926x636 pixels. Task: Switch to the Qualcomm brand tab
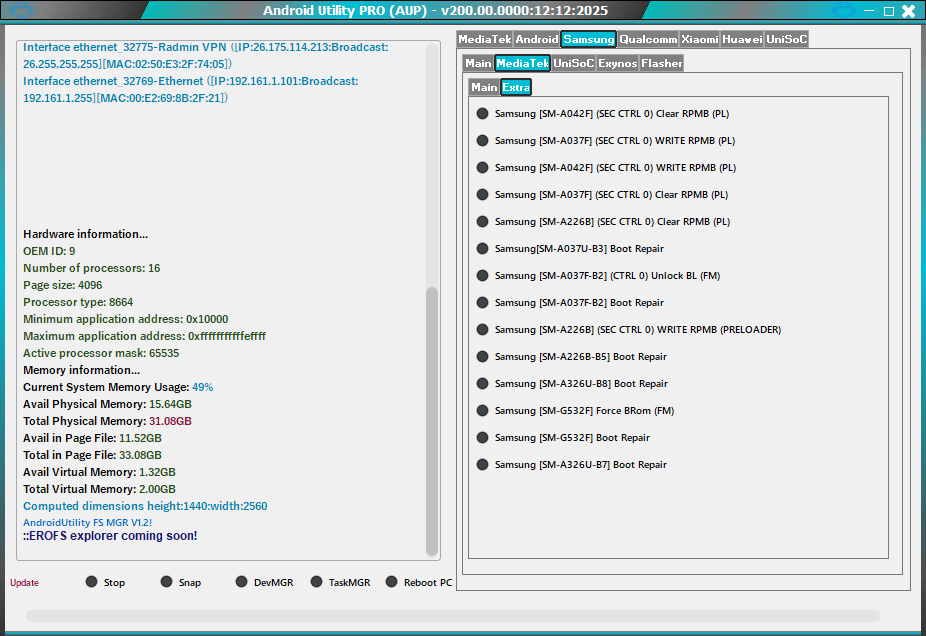647,39
